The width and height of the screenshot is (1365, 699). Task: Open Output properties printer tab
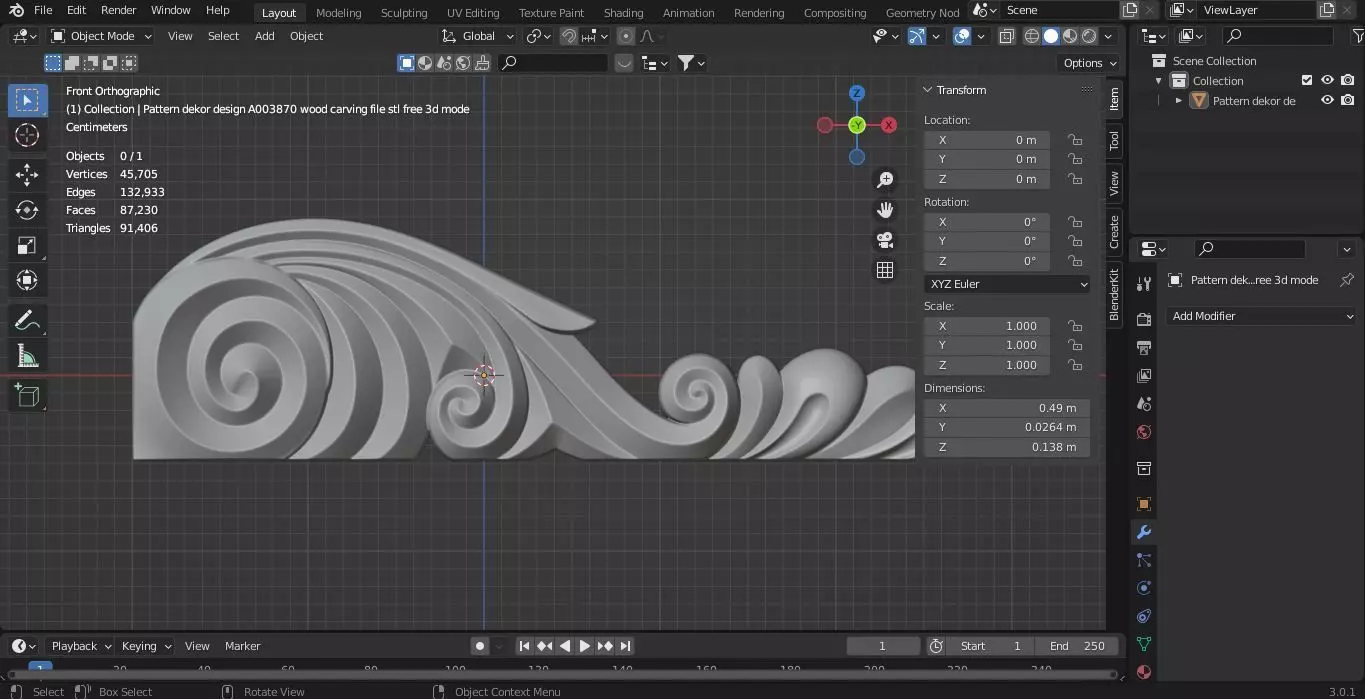pyautogui.click(x=1144, y=348)
